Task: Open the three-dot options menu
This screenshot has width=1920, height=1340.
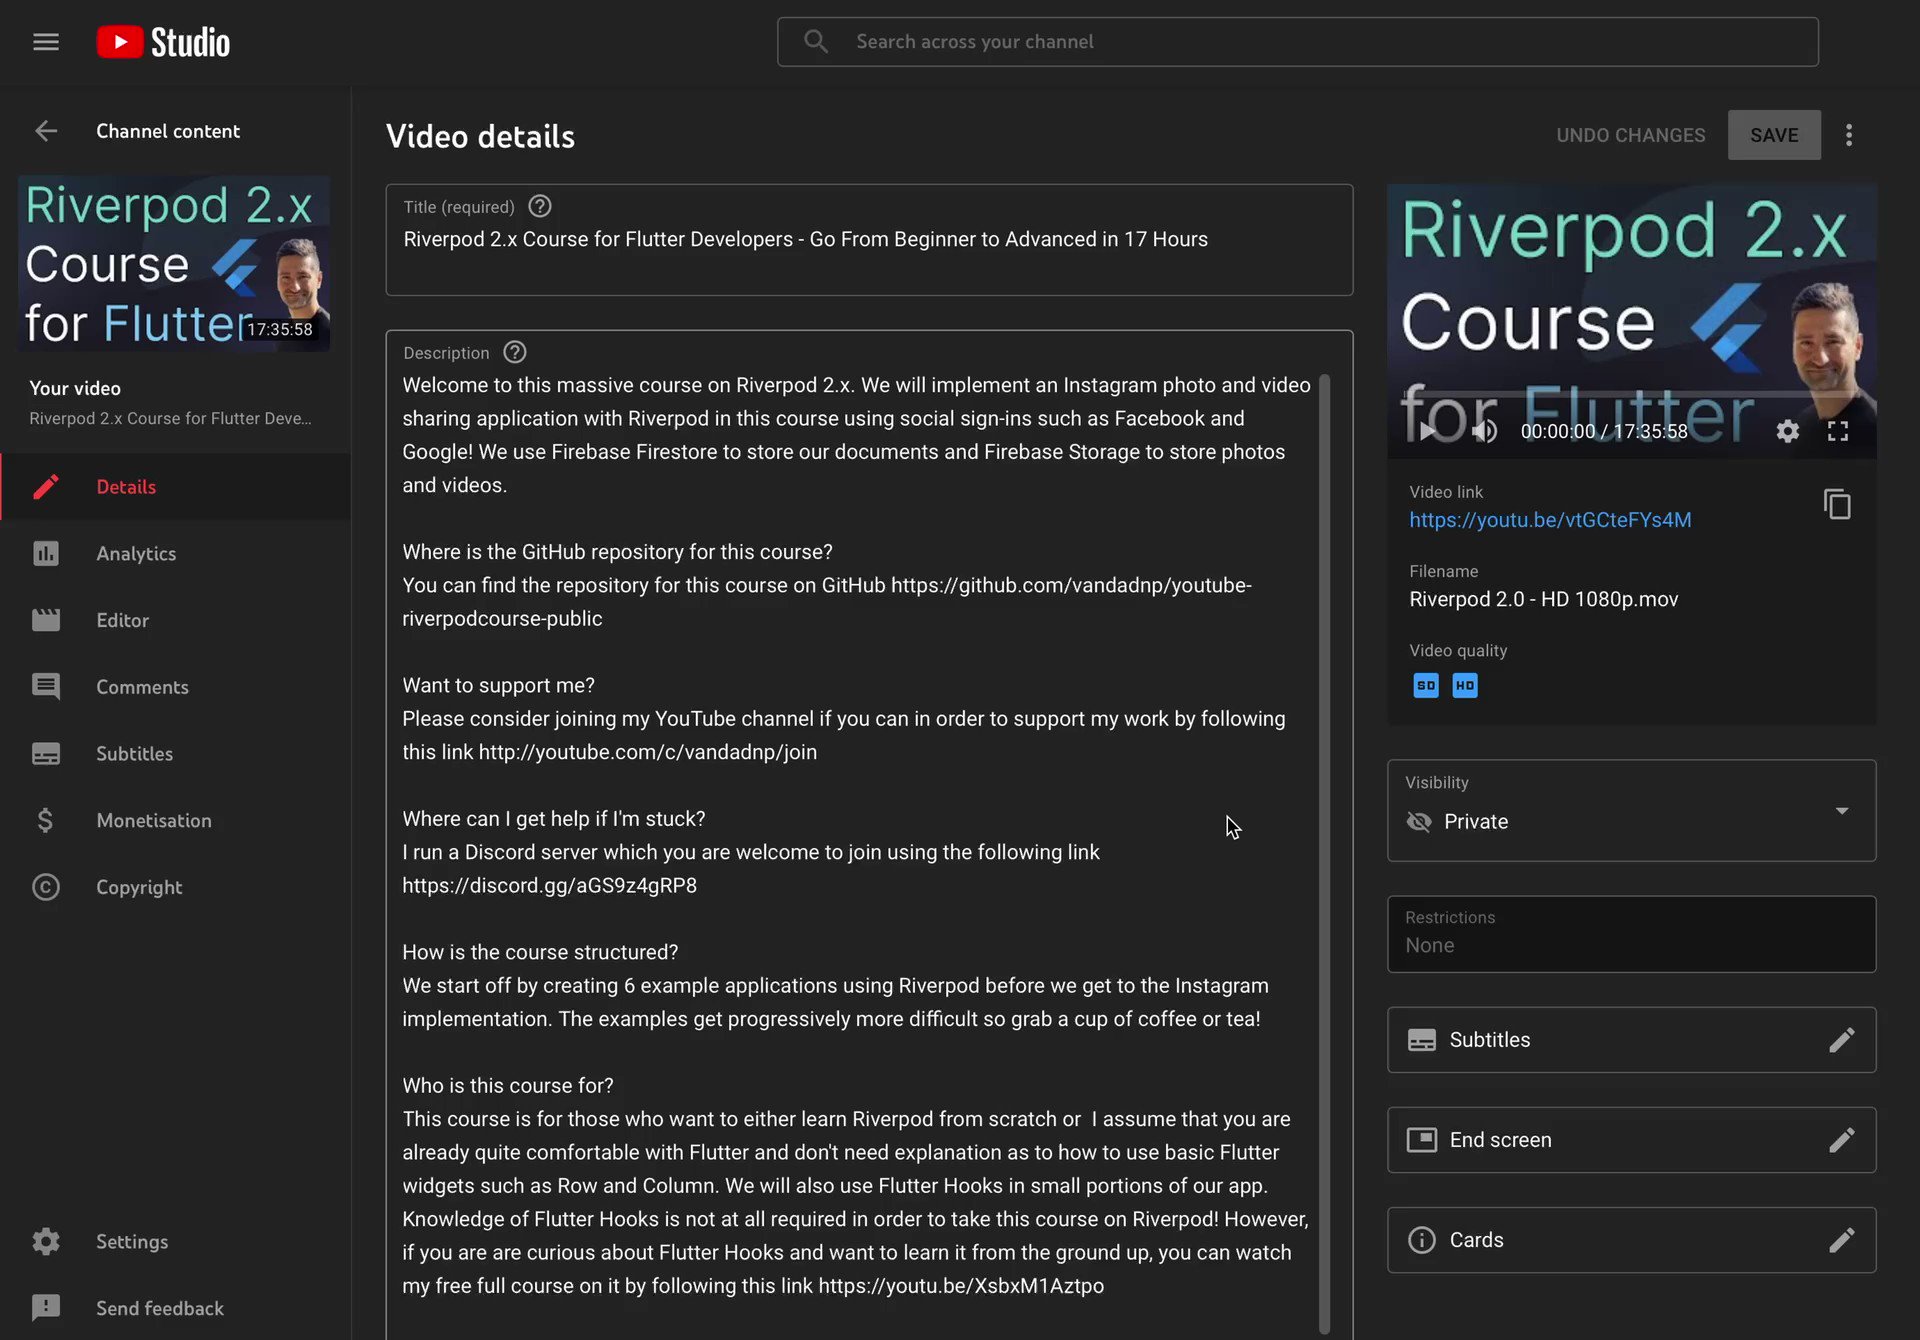Action: (1849, 135)
